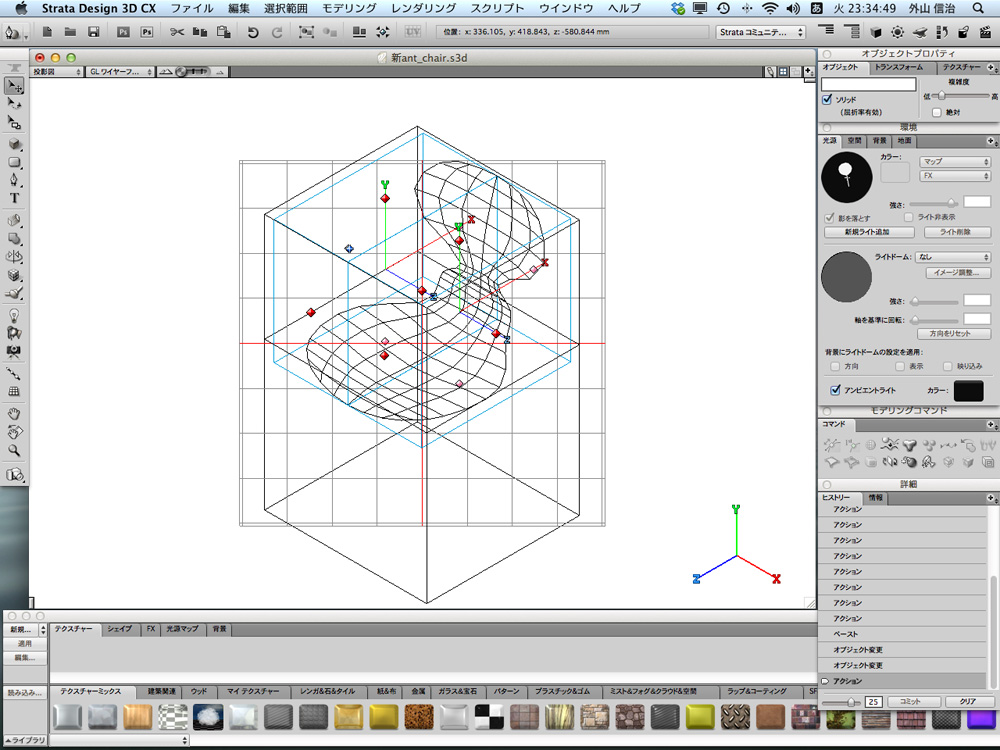
Task: Click the Undo arrow icon
Action: point(253,32)
